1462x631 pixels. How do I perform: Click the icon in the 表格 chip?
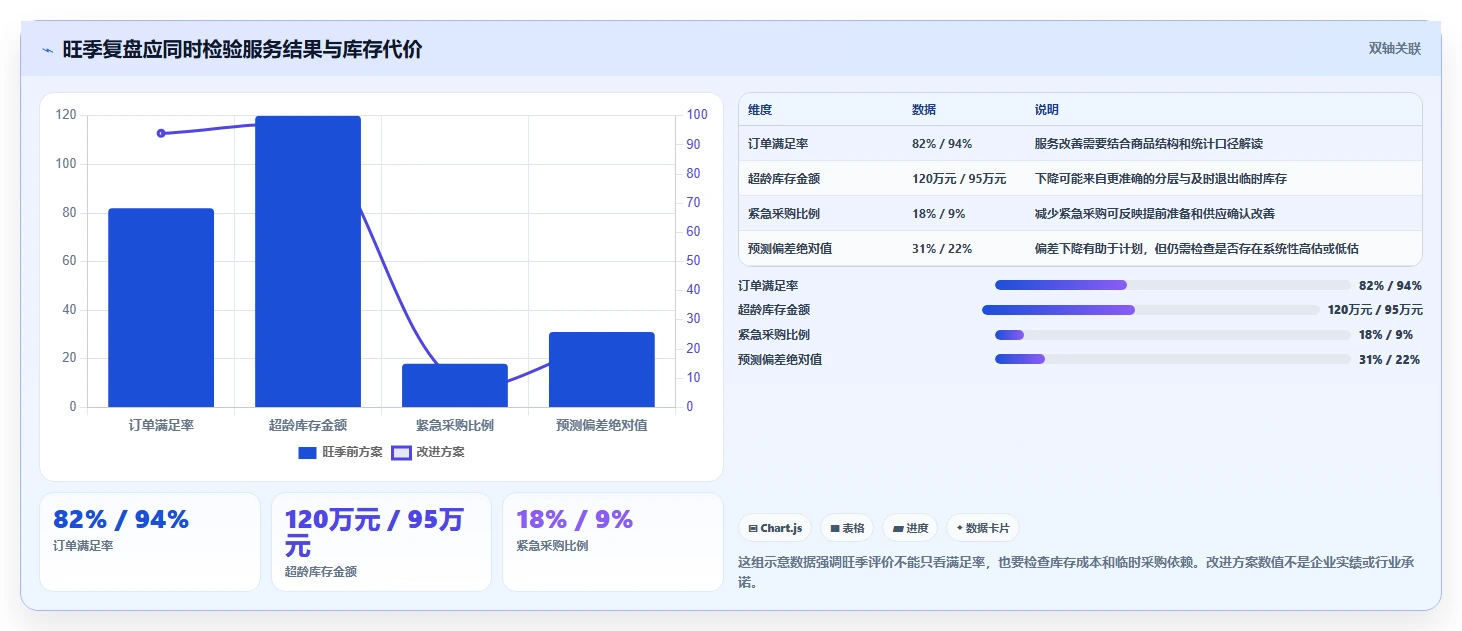pyautogui.click(x=835, y=528)
